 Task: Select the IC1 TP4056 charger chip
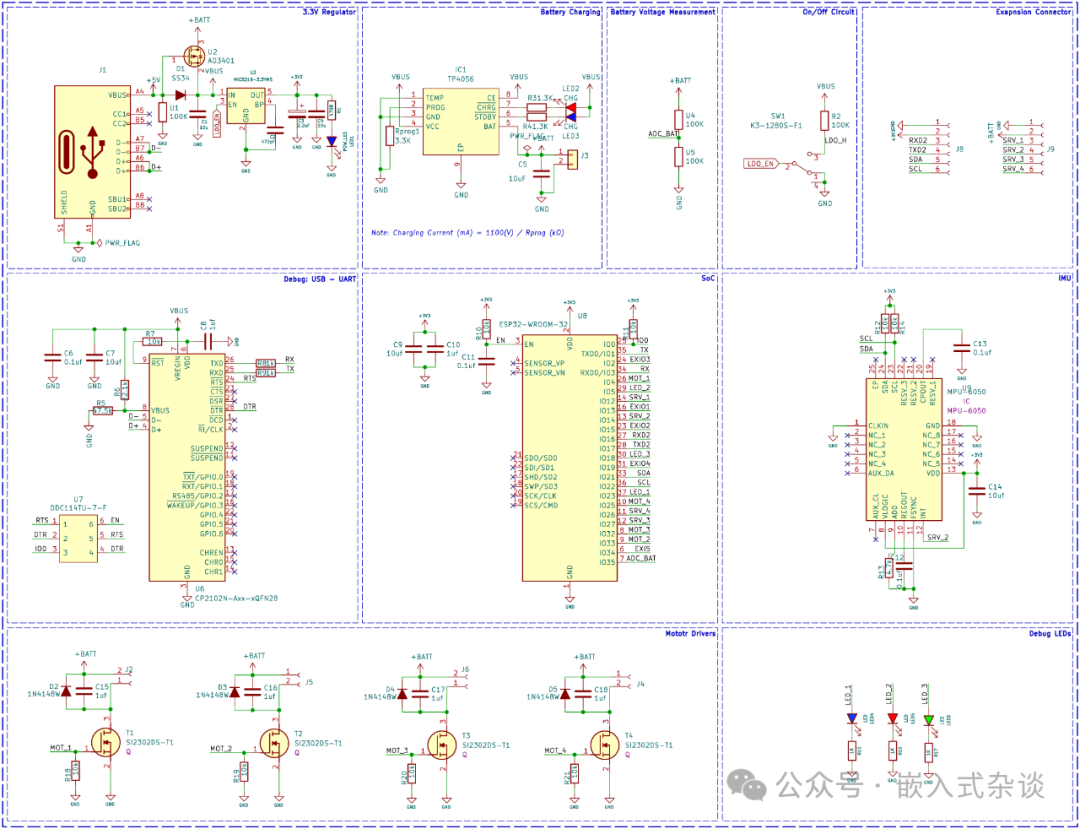(461, 123)
